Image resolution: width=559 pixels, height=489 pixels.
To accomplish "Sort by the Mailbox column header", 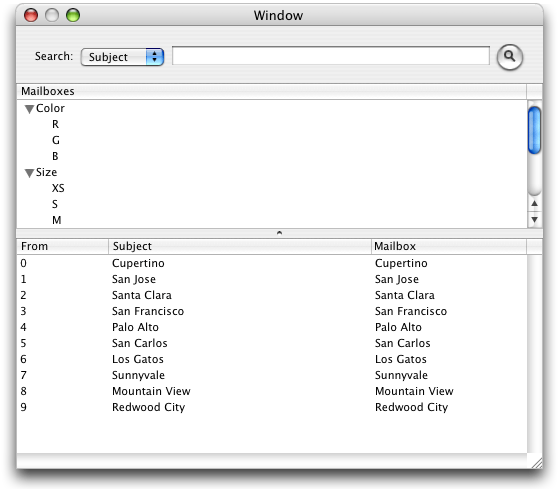I will (x=449, y=246).
